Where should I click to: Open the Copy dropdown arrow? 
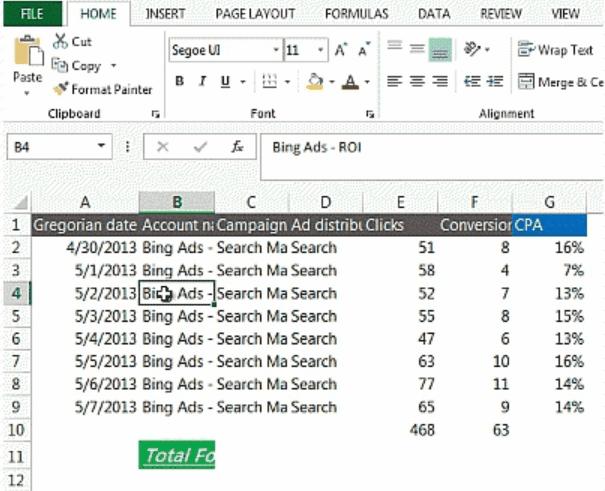coord(113,66)
